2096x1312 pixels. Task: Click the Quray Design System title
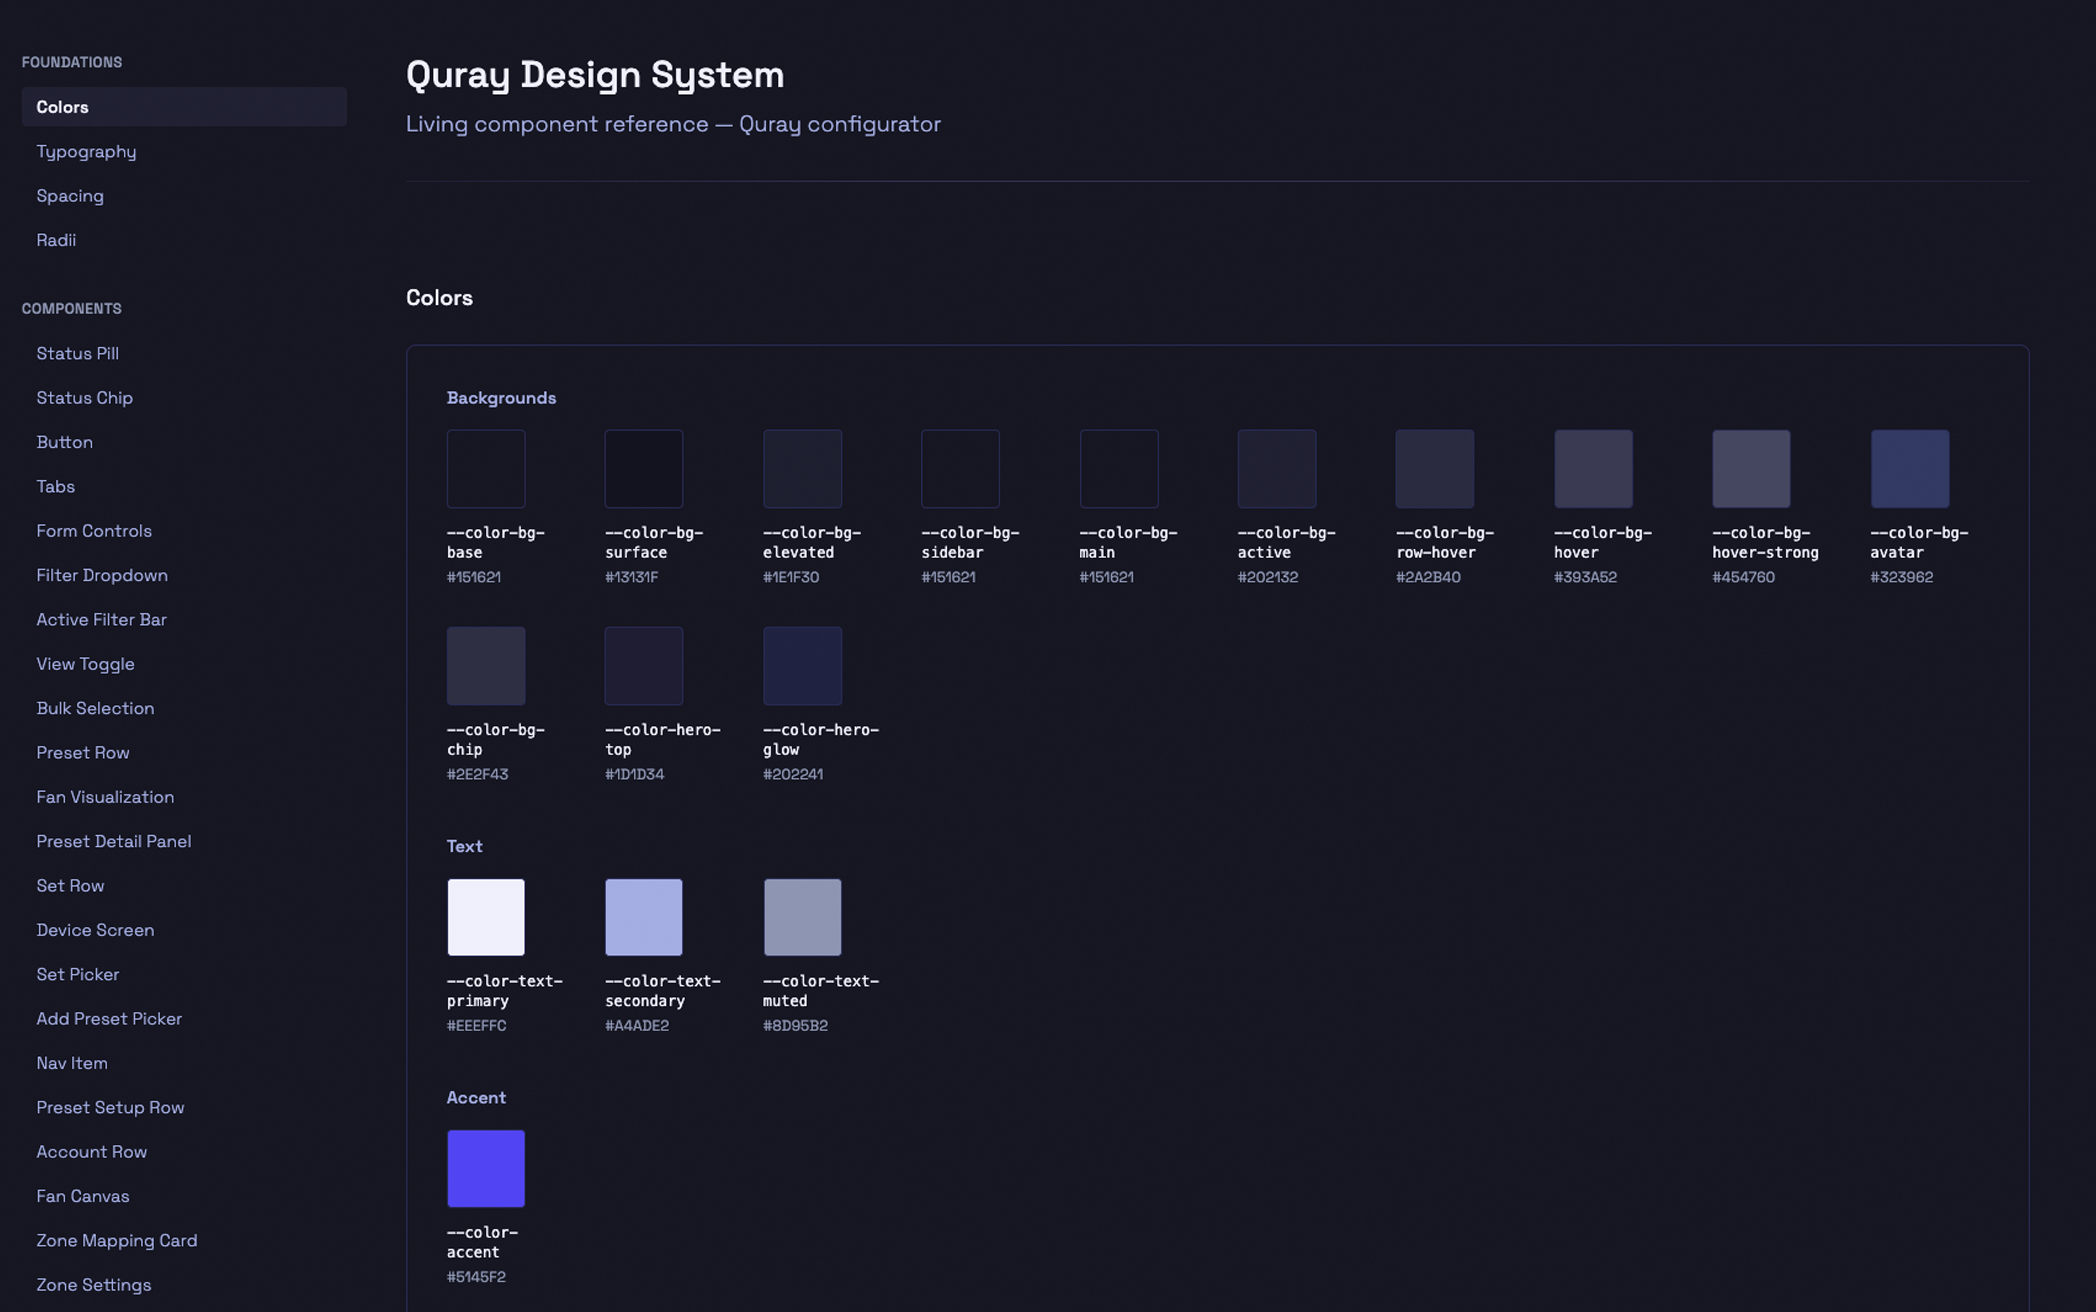pyautogui.click(x=595, y=75)
